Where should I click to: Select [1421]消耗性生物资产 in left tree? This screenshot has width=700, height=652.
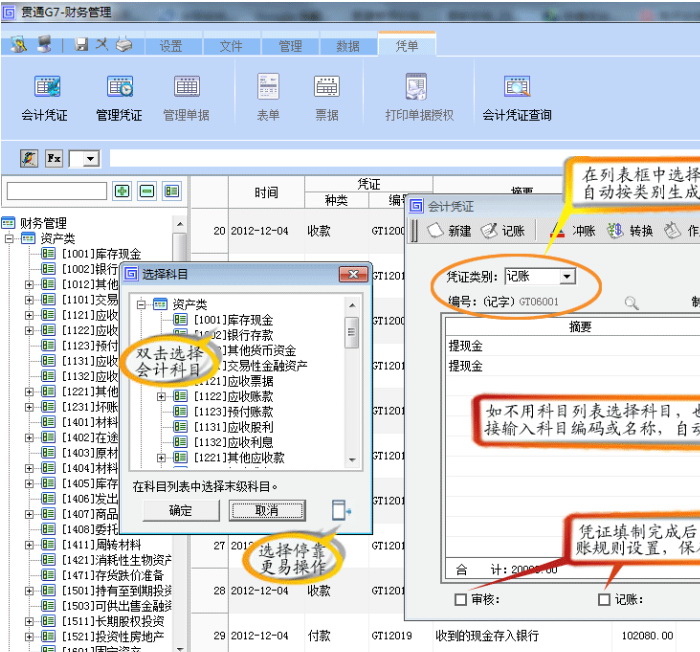[x=116, y=560]
